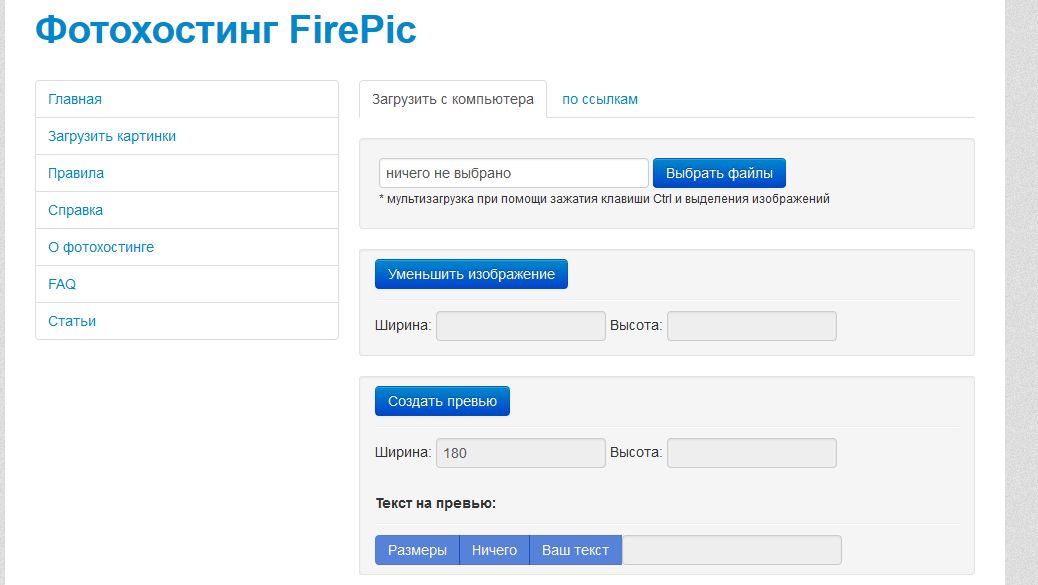Select the Ваш текст preview option
This screenshot has width=1038, height=585.
pos(575,550)
